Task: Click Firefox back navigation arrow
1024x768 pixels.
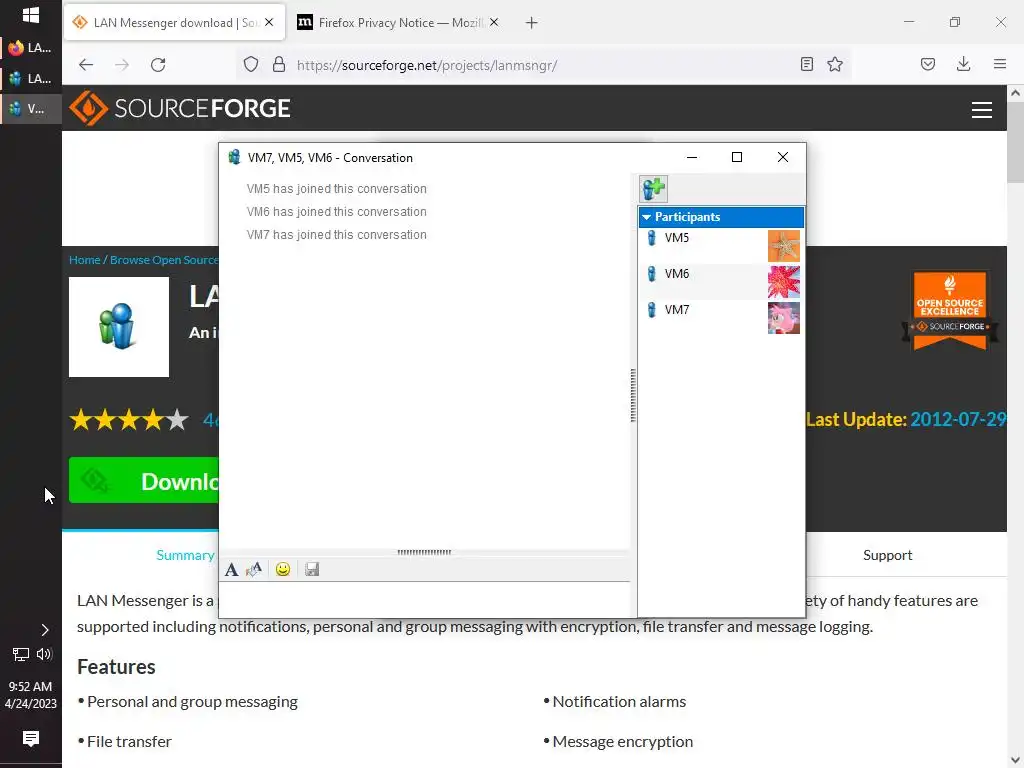Action: click(x=86, y=65)
